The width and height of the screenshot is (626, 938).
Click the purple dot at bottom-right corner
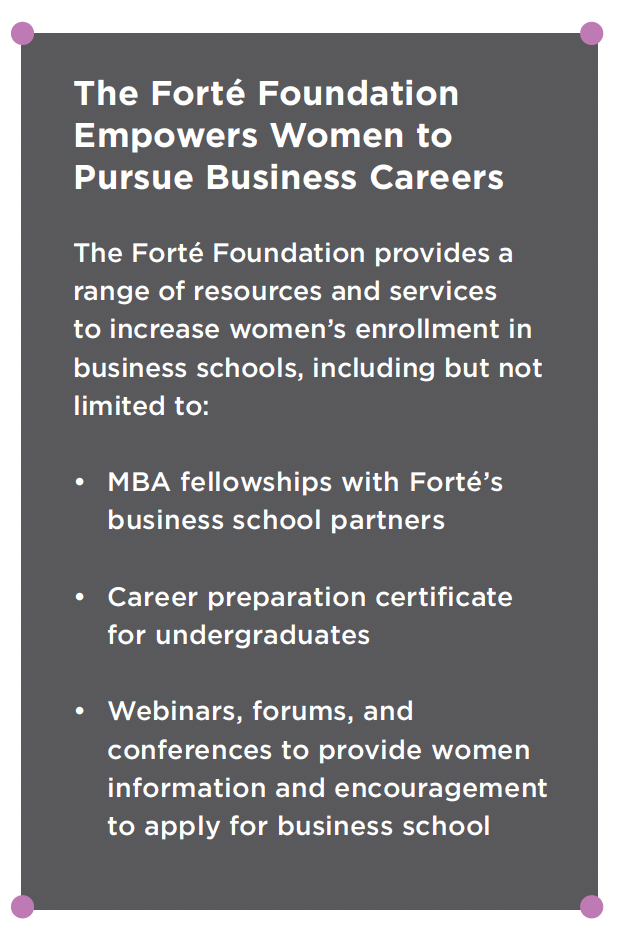tap(592, 907)
